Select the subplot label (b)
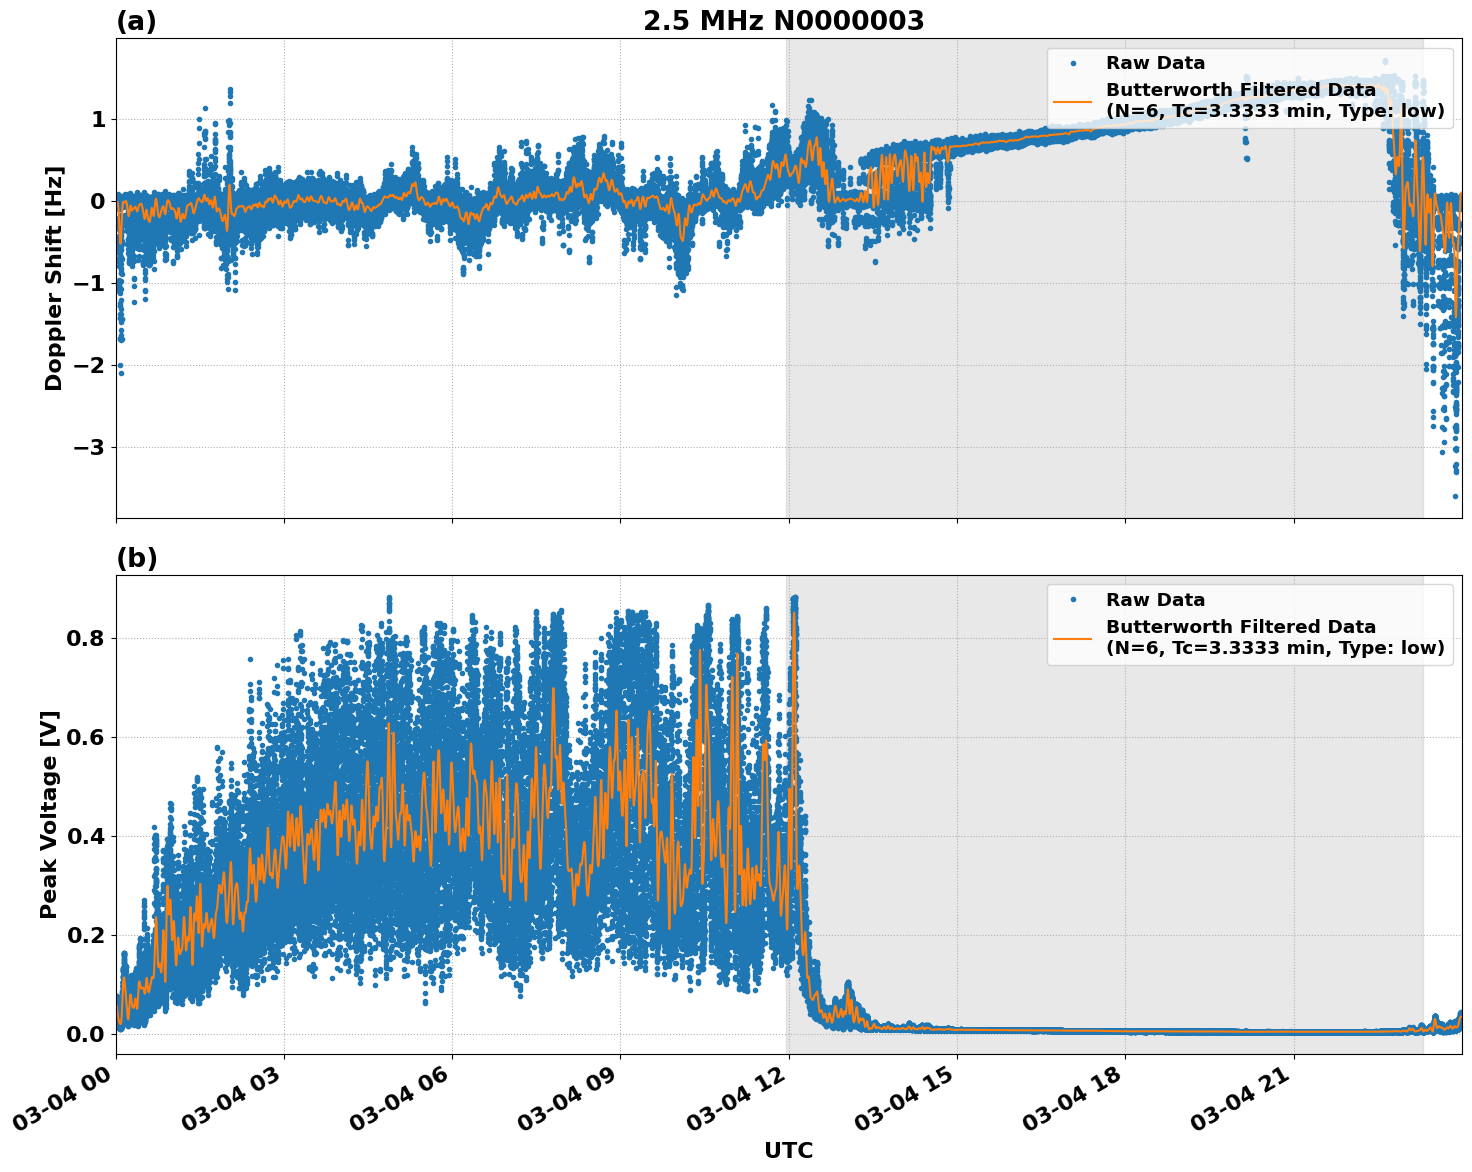1472x1172 pixels. click(x=137, y=558)
